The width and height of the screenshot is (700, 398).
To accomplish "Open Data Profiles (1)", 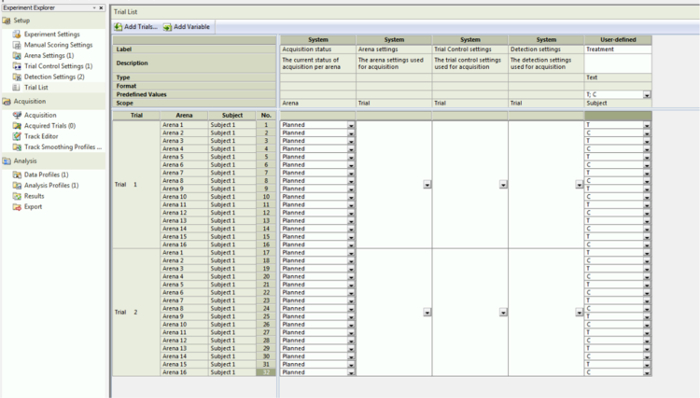I will click(x=46, y=174).
